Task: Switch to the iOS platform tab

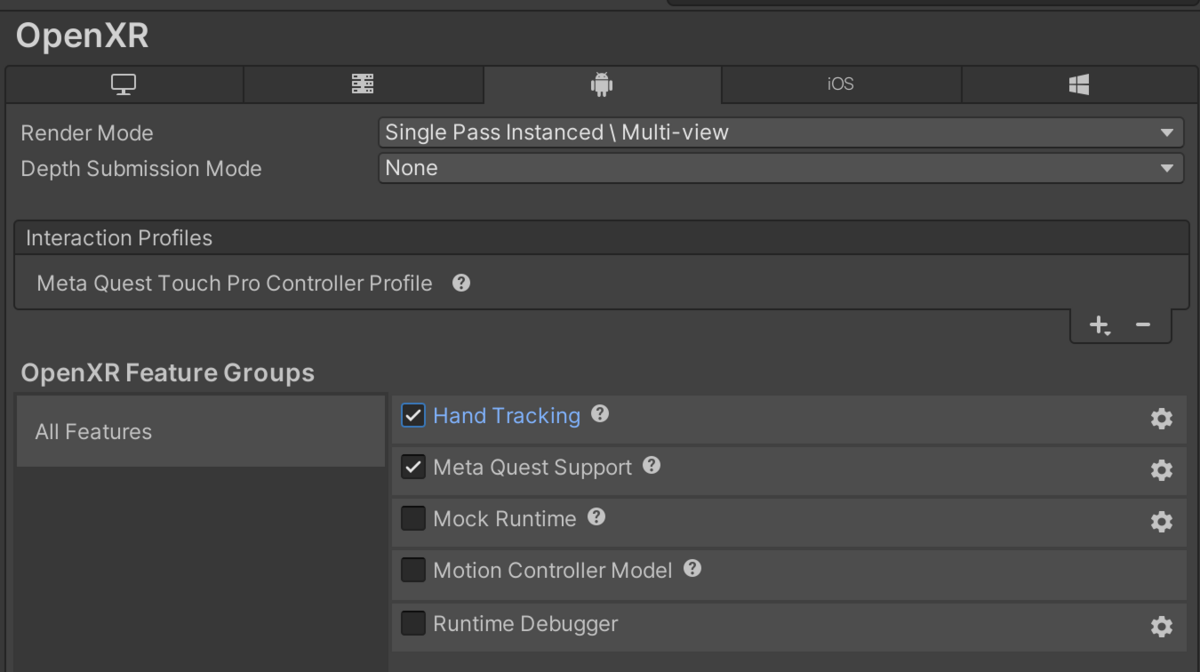Action: point(841,85)
